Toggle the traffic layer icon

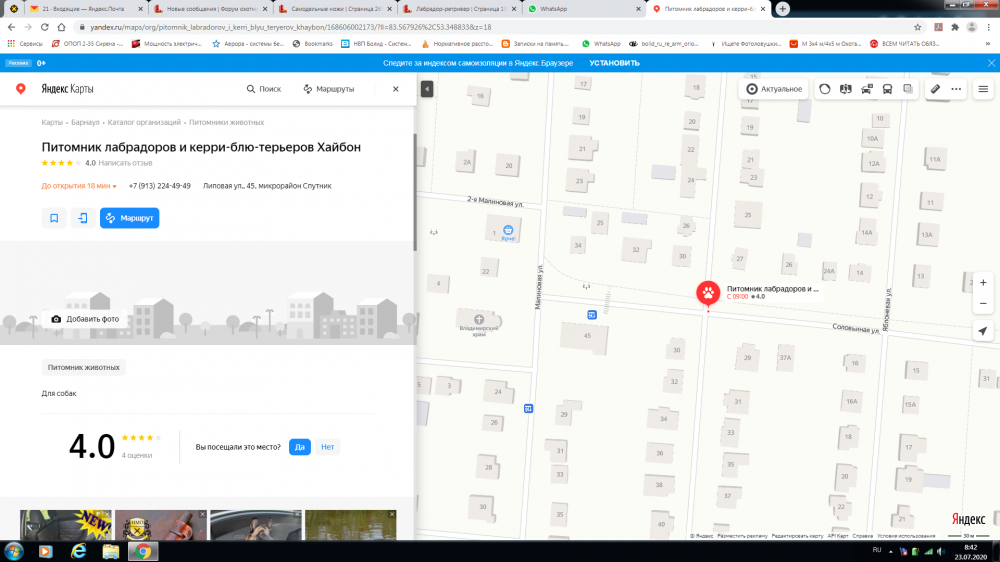825,89
